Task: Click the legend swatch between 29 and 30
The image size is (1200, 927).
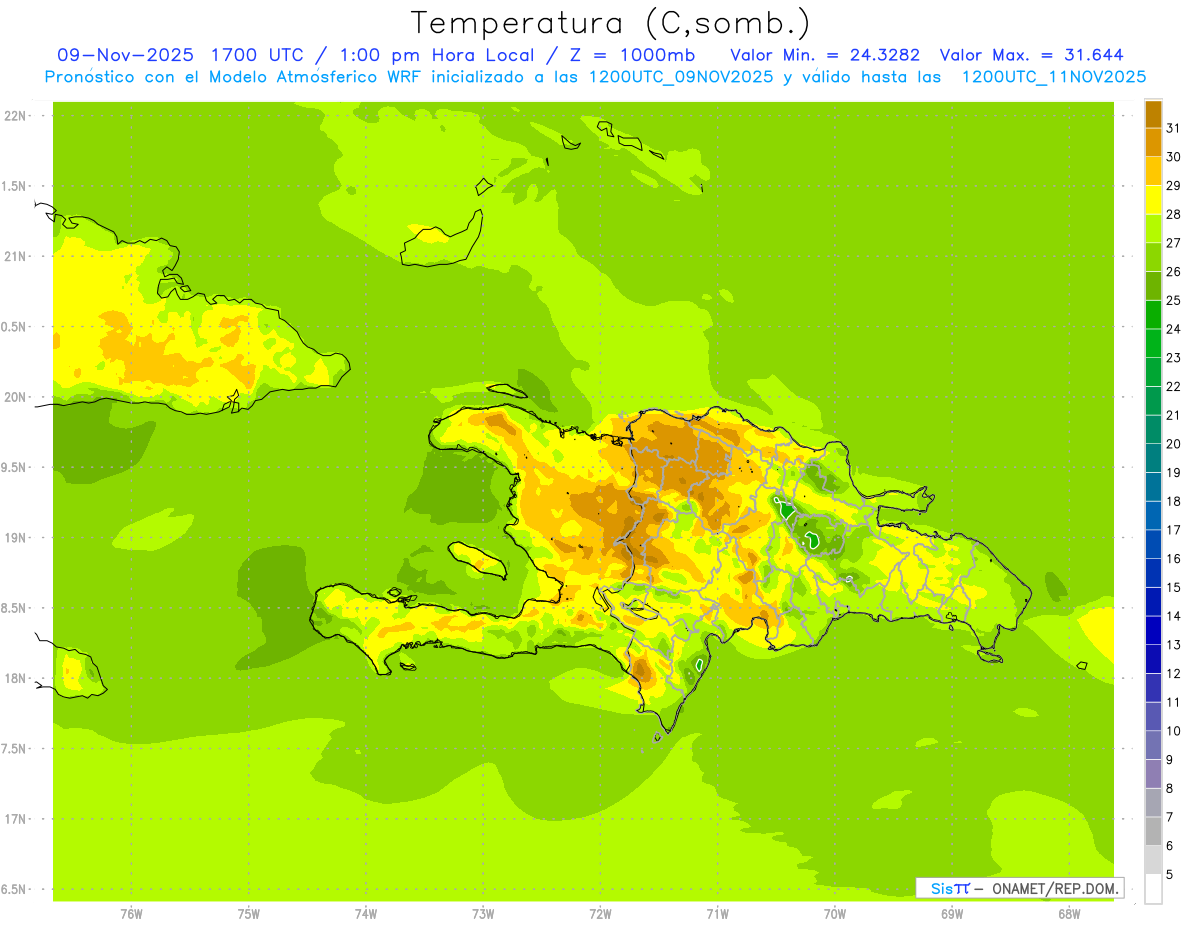Action: (1153, 171)
